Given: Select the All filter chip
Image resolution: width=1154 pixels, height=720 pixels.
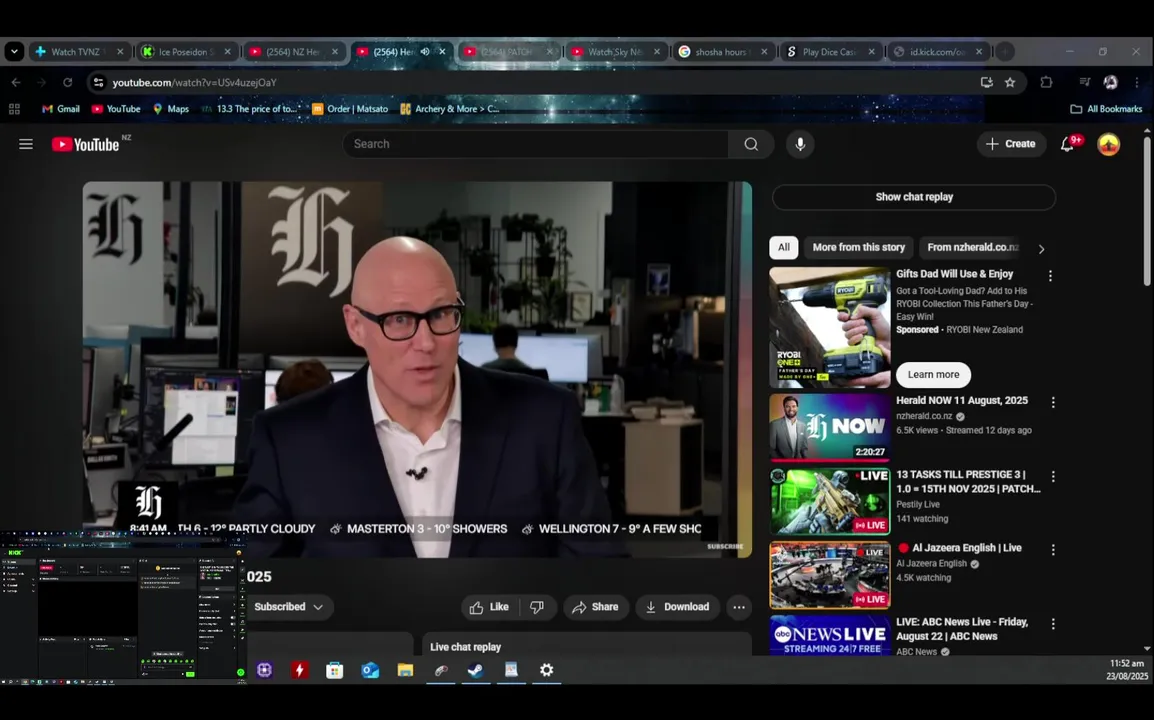Looking at the screenshot, I should click(x=784, y=247).
